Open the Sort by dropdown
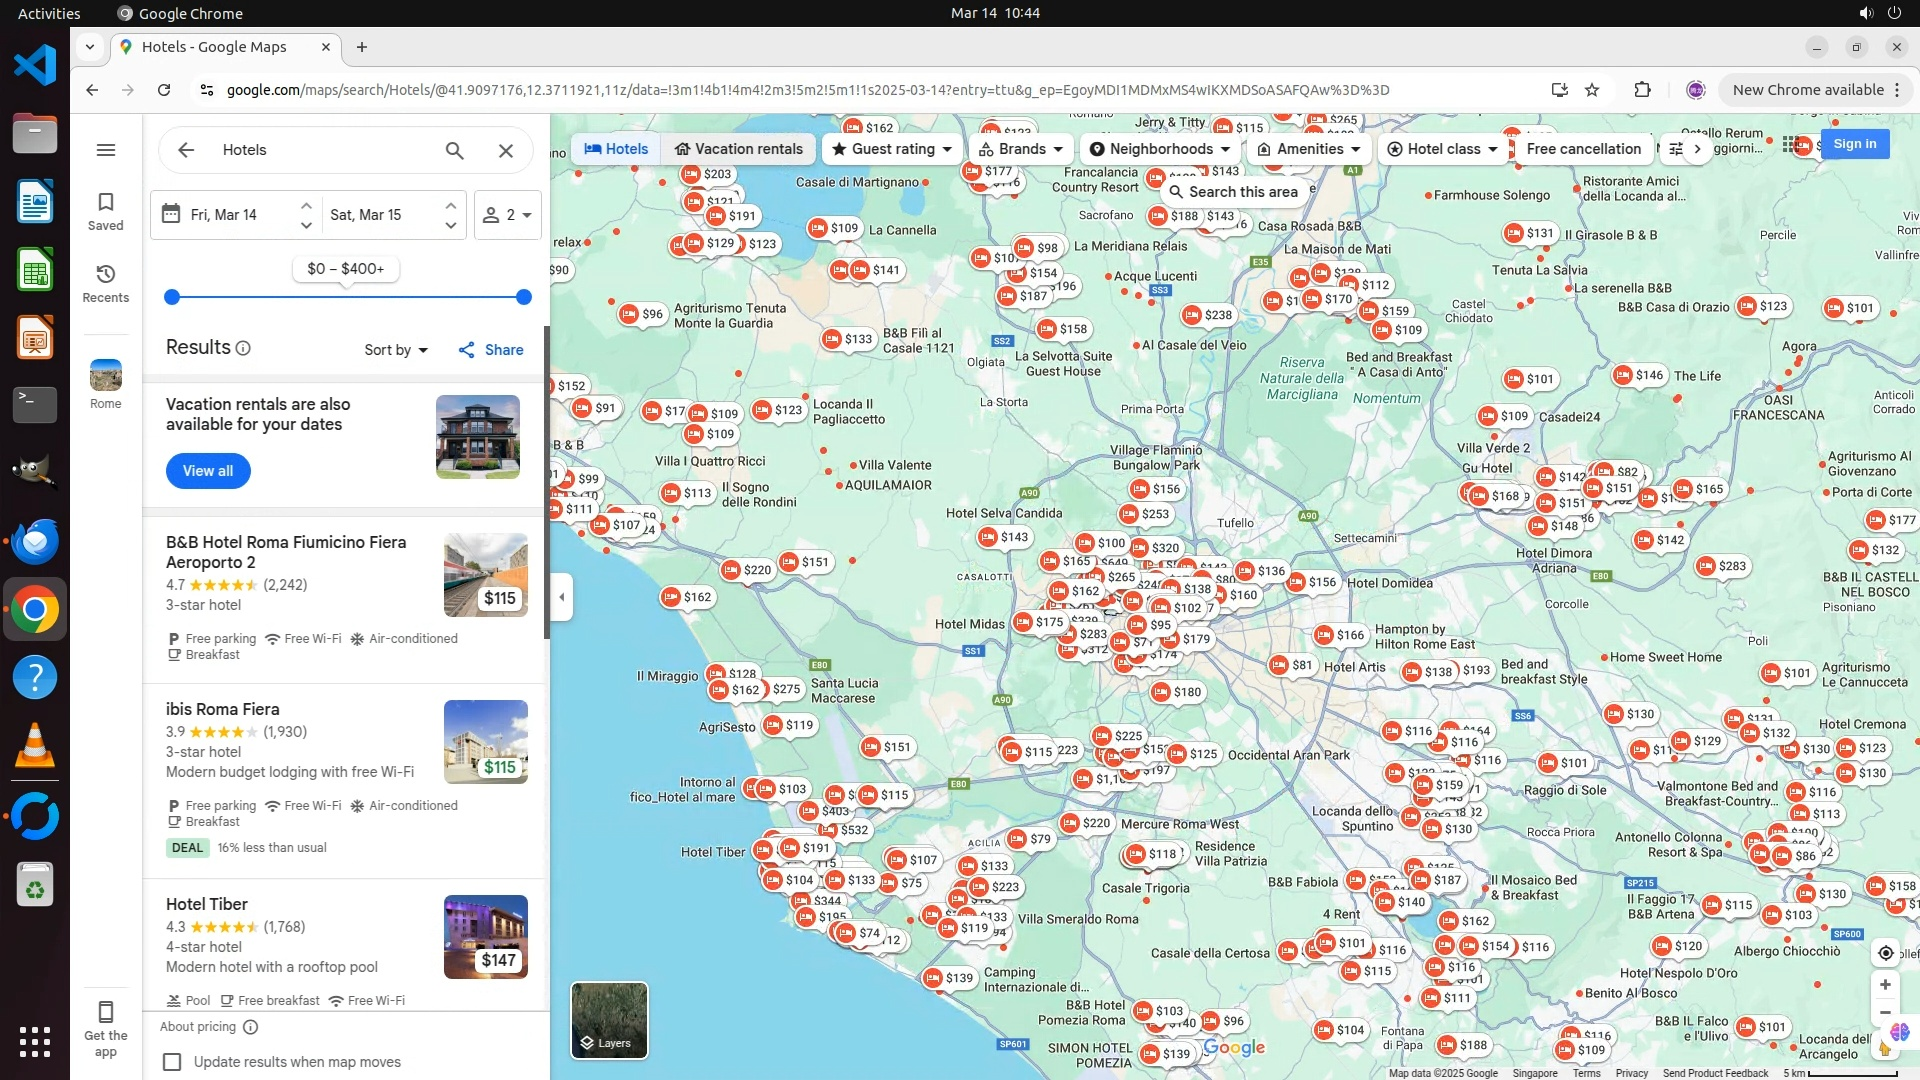The height and width of the screenshot is (1080, 1920). click(396, 350)
